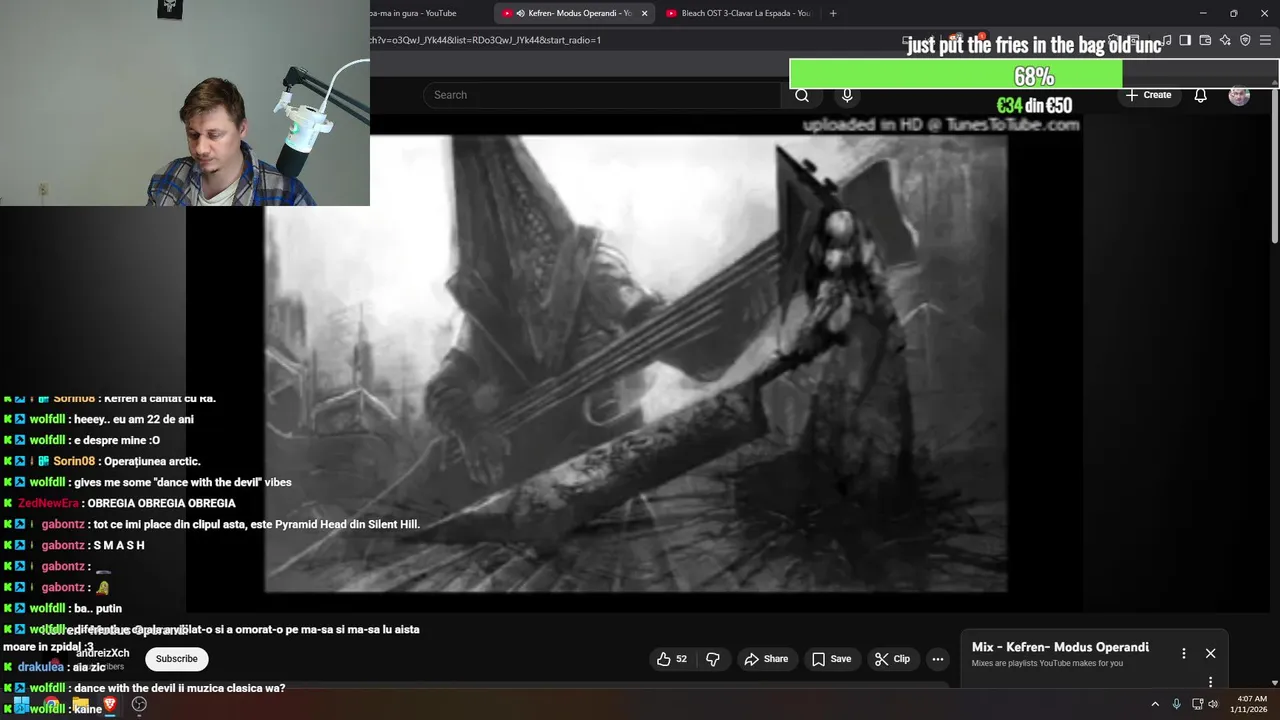Click the ZedNewEra chat username

pyautogui.click(x=48, y=503)
